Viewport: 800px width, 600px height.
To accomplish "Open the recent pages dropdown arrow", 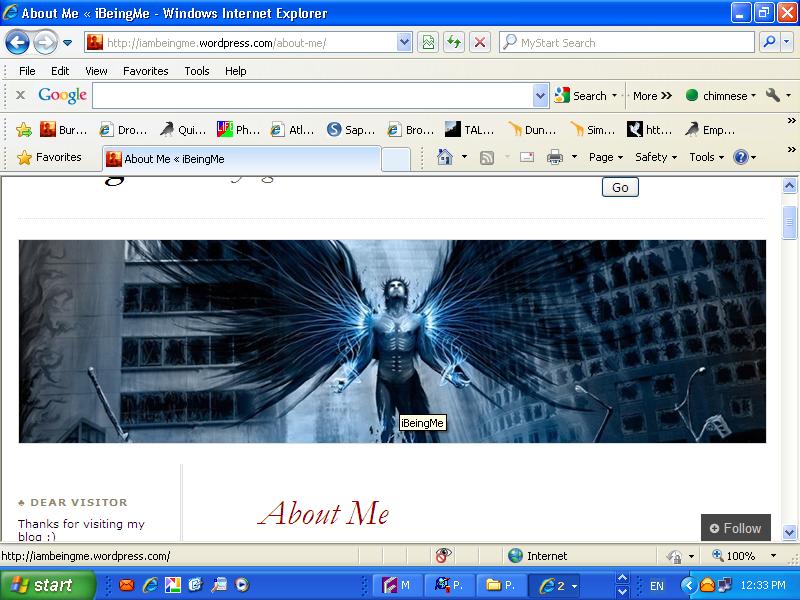I will tap(67, 43).
